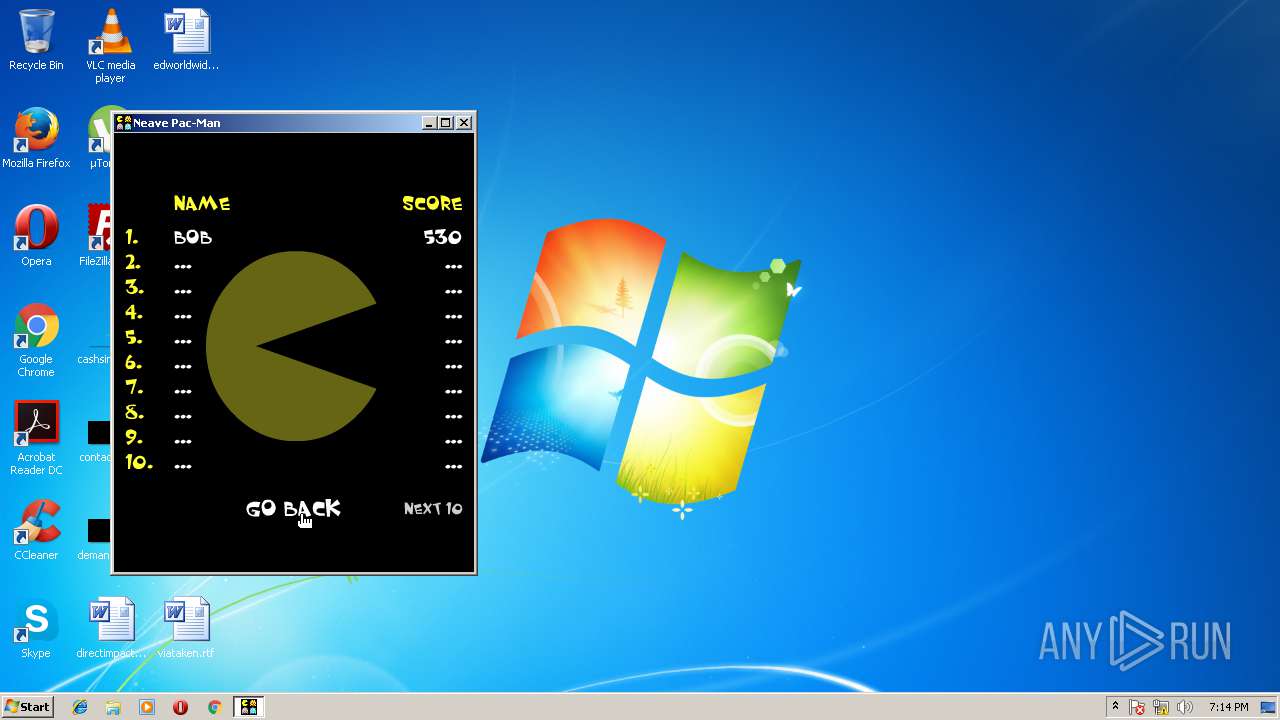Viewport: 1280px width, 720px height.
Task: Maximize the Neave Pac-Man window
Action: (x=445, y=123)
